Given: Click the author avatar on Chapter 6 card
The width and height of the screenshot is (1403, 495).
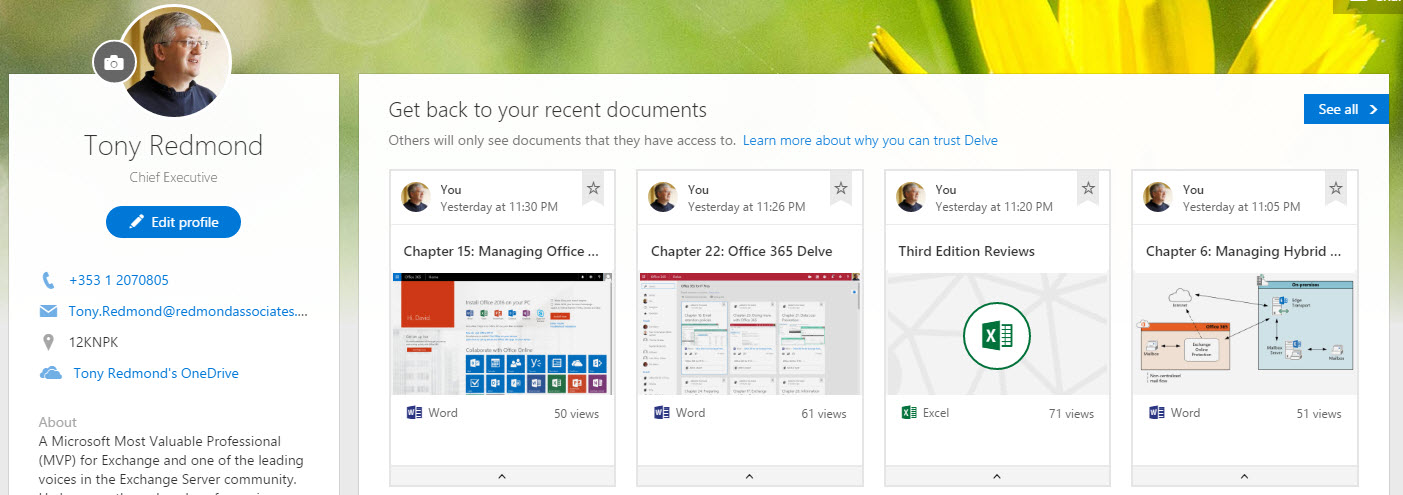Looking at the screenshot, I should point(1159,197).
